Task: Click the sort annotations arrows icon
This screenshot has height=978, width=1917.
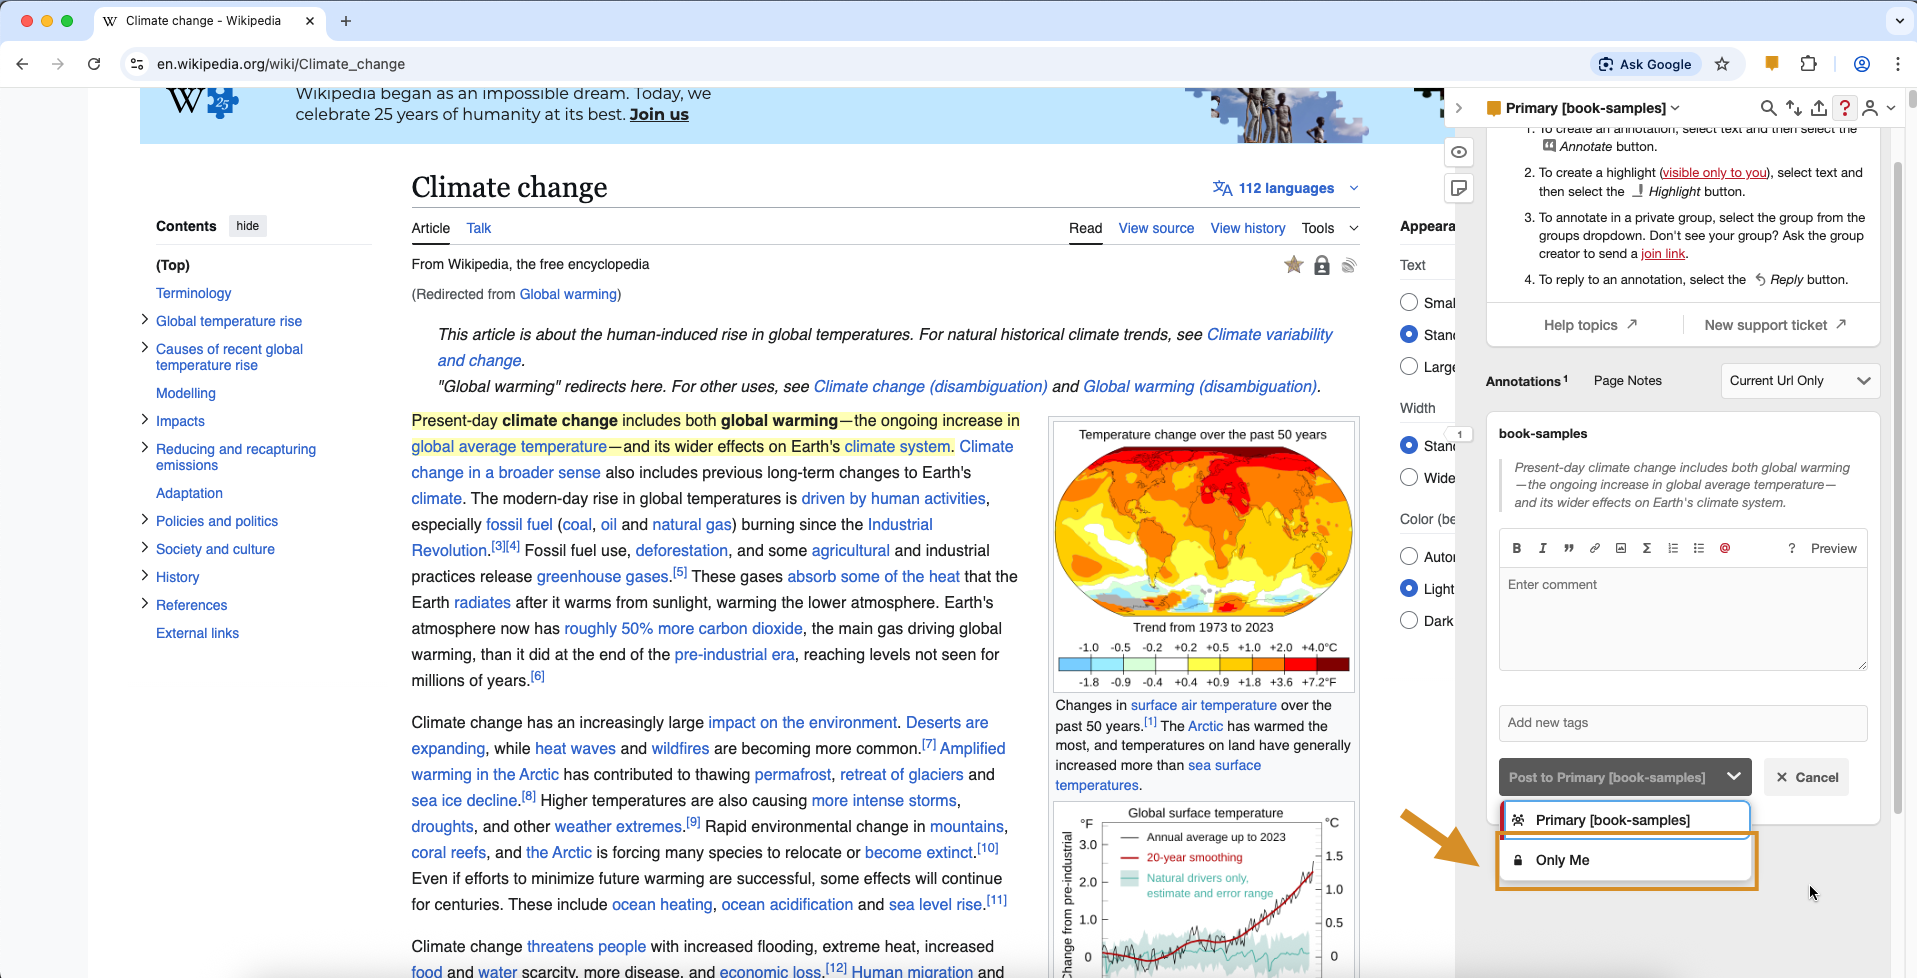Action: 1794,108
